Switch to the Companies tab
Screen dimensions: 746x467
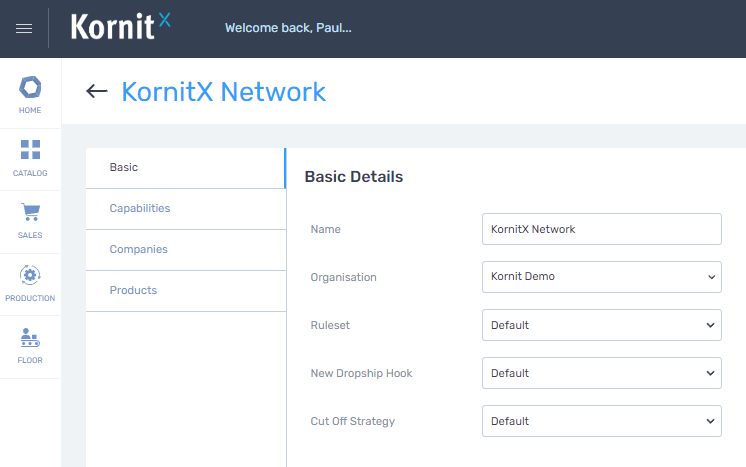[x=186, y=250]
